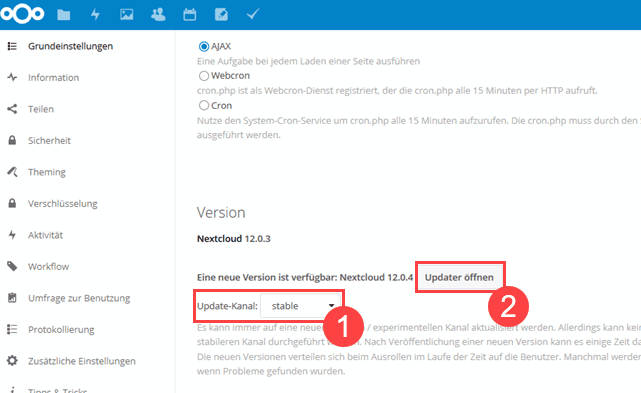Go to Verschlüsselung settings

[x=63, y=204]
